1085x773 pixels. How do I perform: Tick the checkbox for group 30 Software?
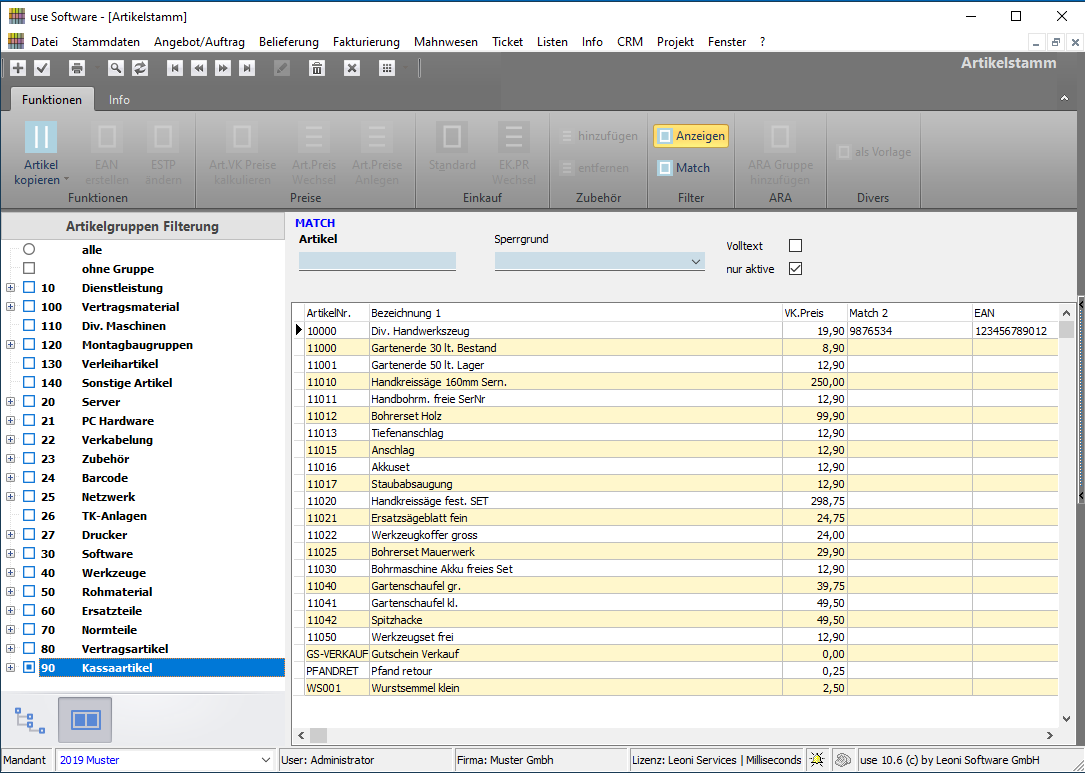click(29, 554)
